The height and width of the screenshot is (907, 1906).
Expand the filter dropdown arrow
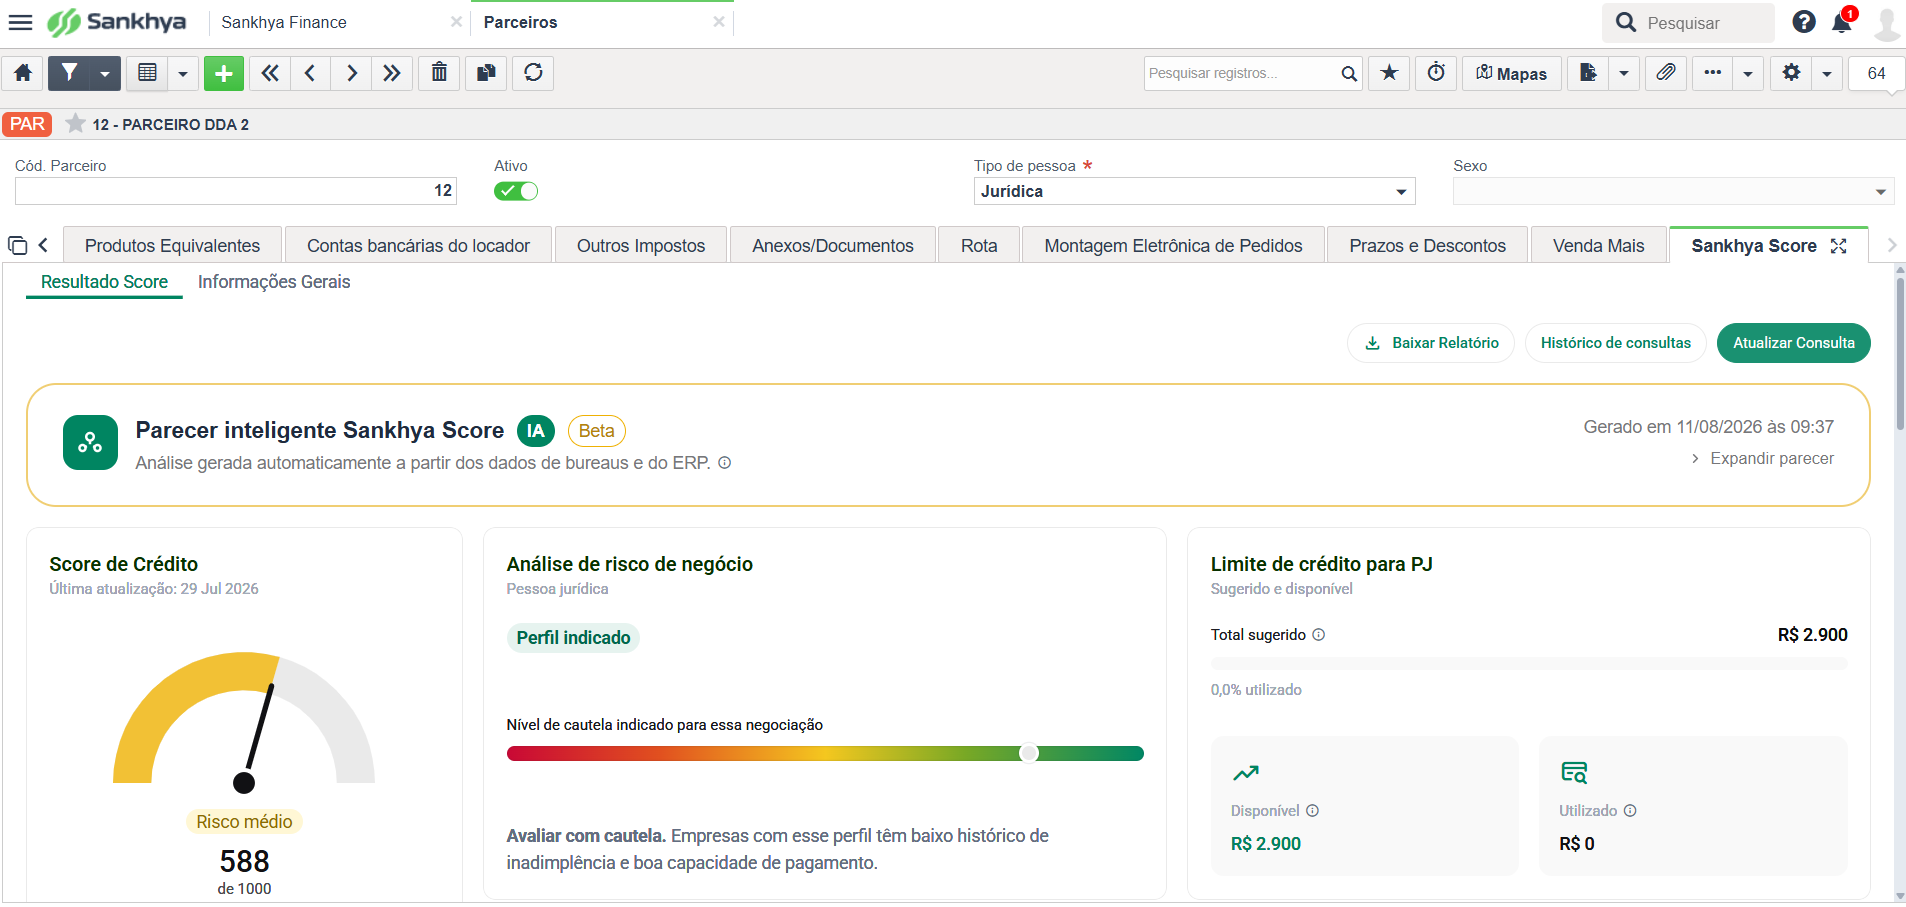(105, 73)
